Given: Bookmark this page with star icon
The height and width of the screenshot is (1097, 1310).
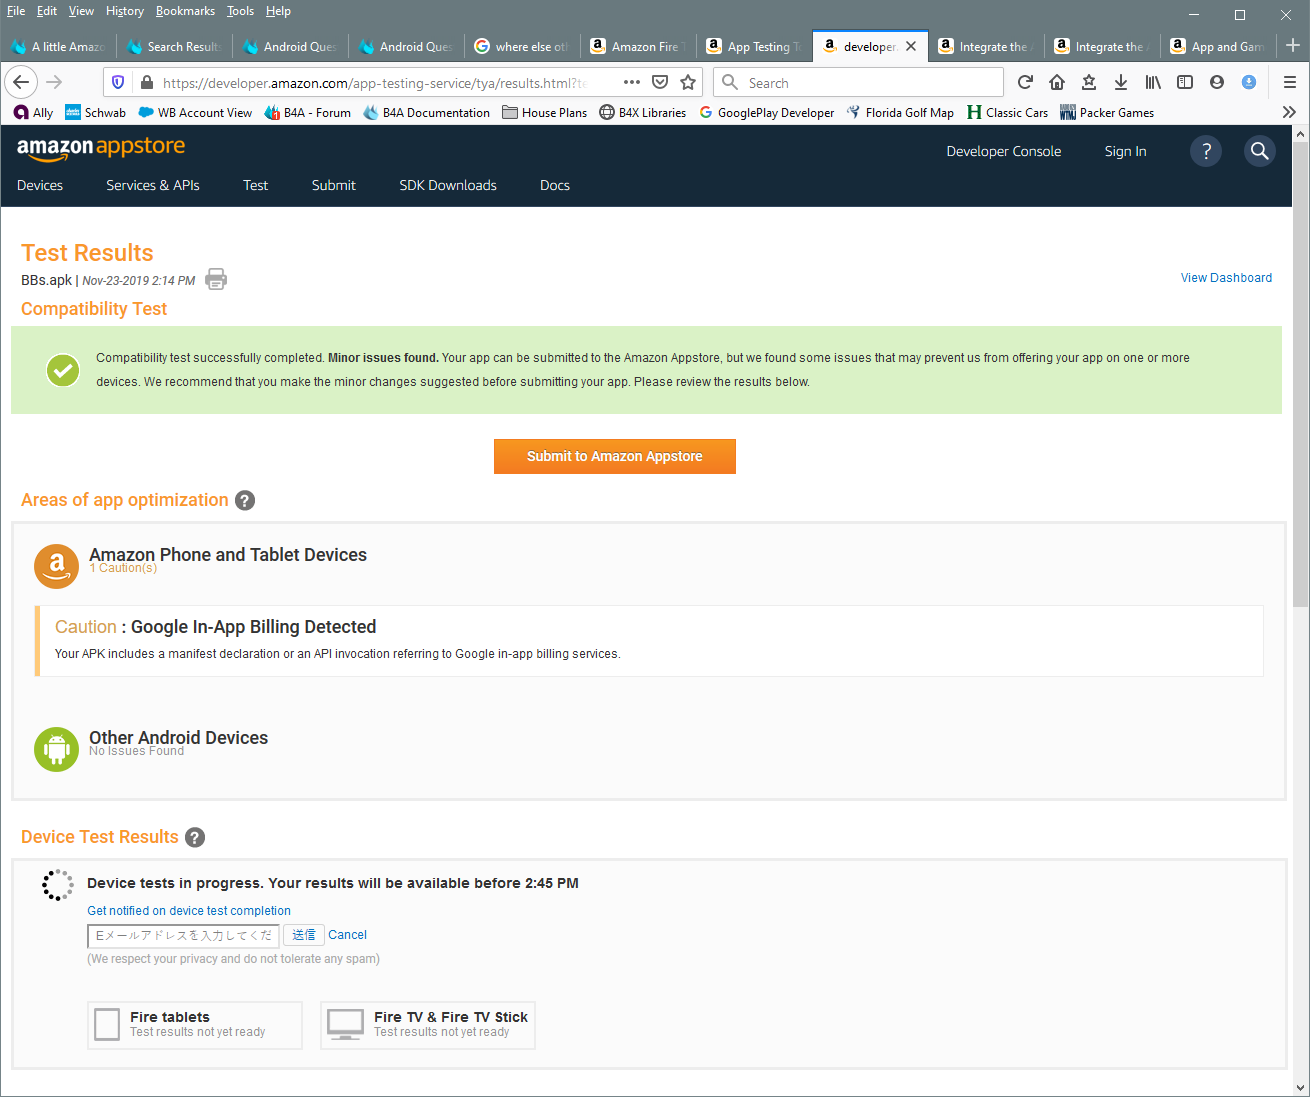Looking at the screenshot, I should click(x=688, y=82).
